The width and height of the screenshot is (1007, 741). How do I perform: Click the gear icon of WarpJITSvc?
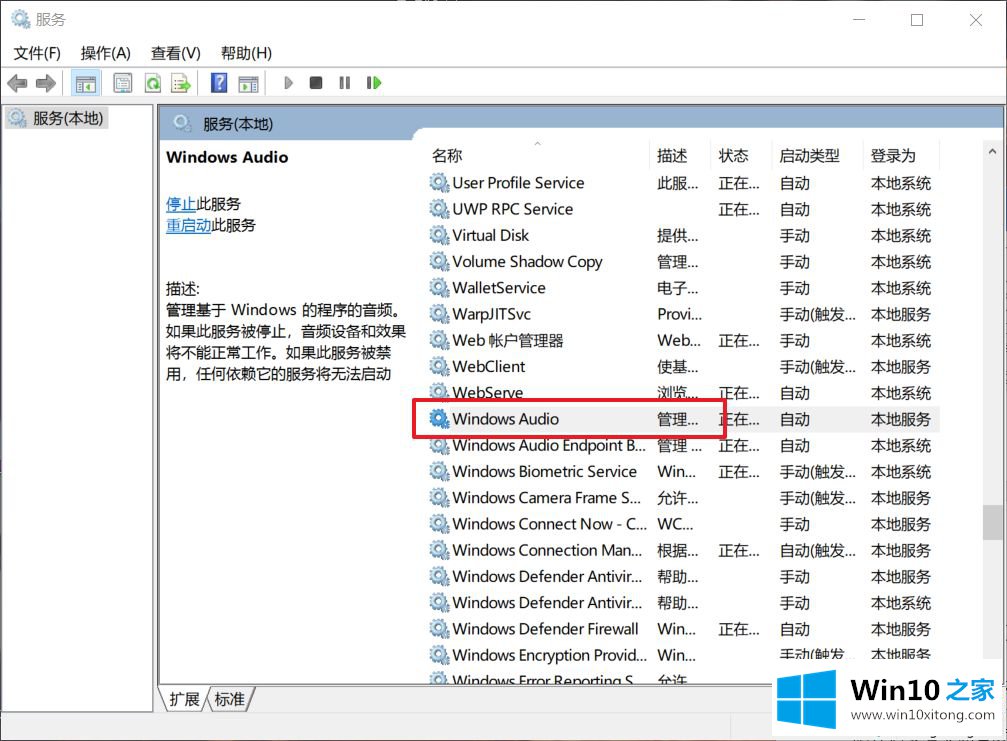(x=439, y=314)
